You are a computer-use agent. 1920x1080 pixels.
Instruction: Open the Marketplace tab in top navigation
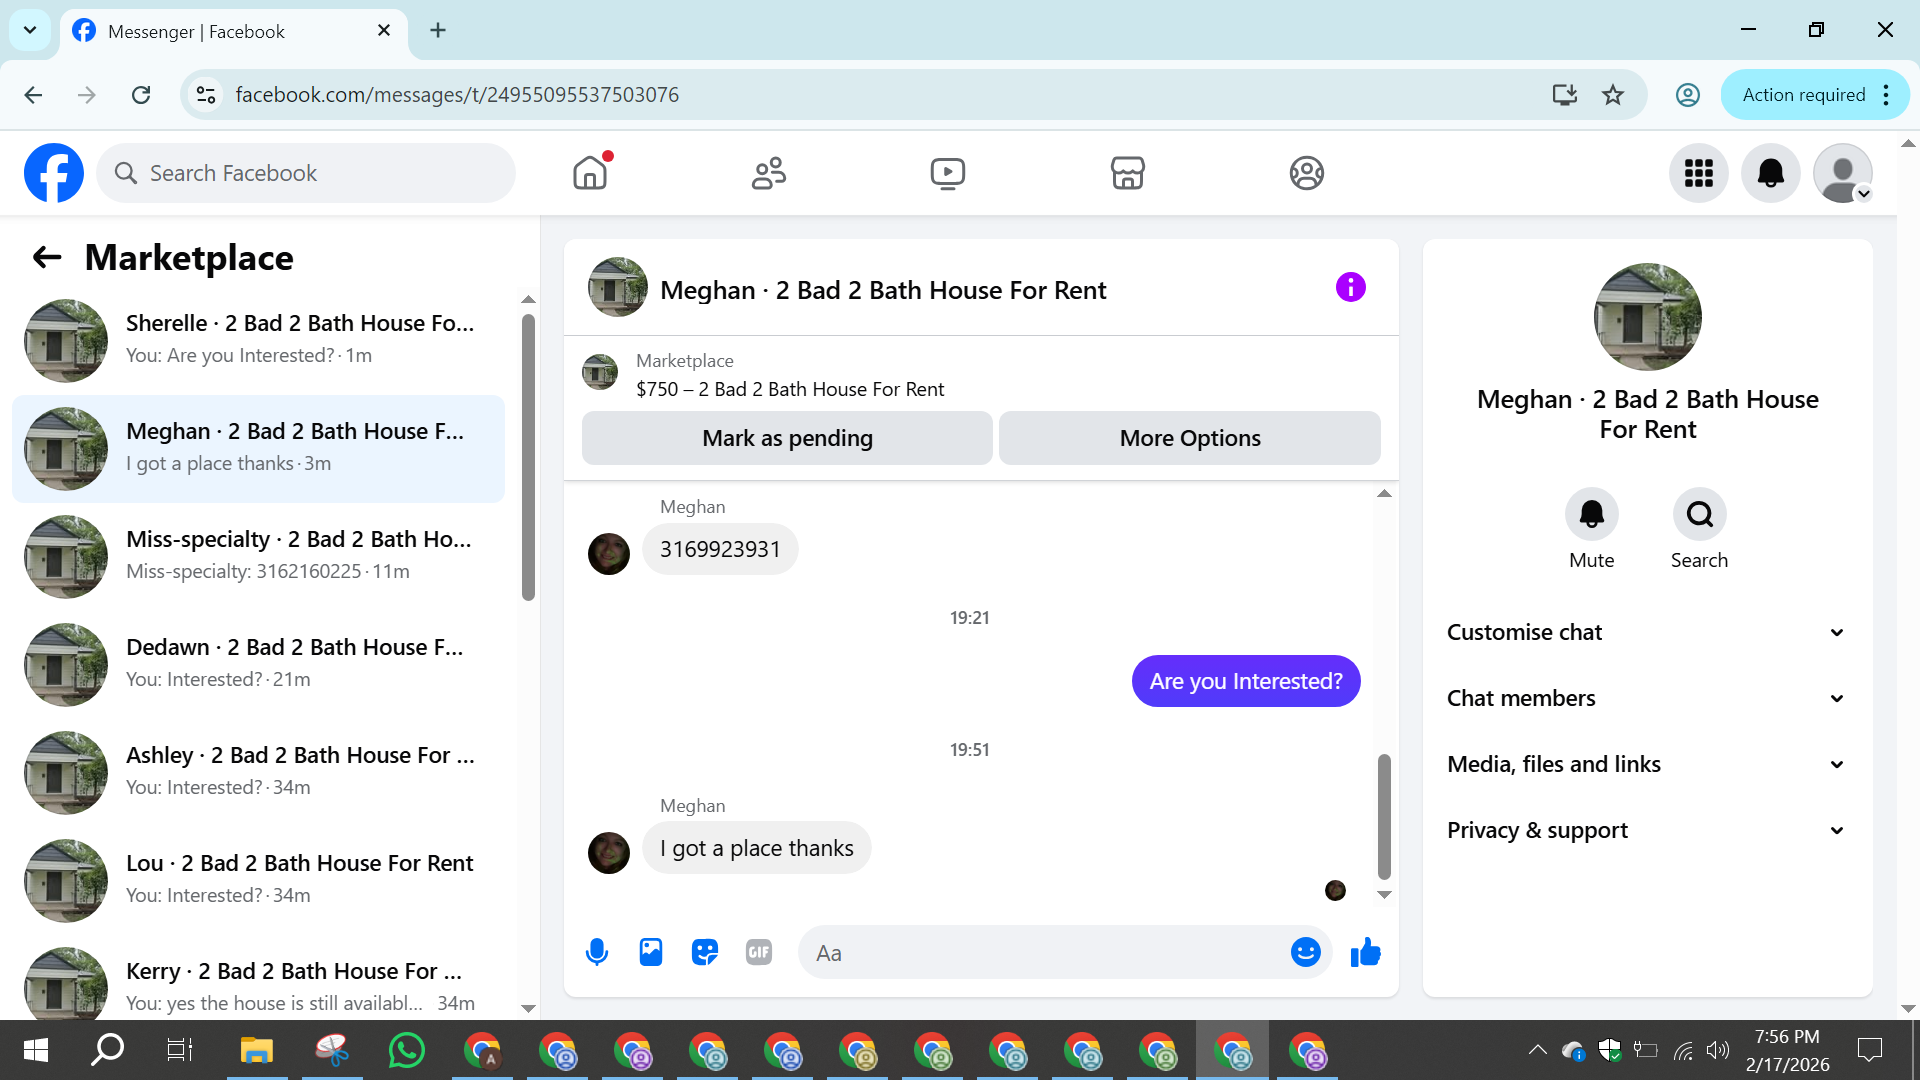click(1127, 173)
